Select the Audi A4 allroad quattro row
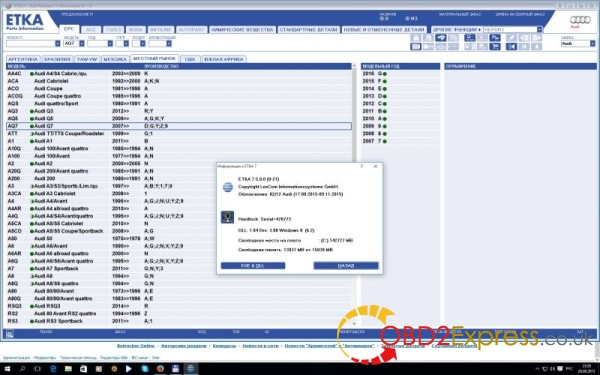The image size is (600, 375). click(x=179, y=209)
